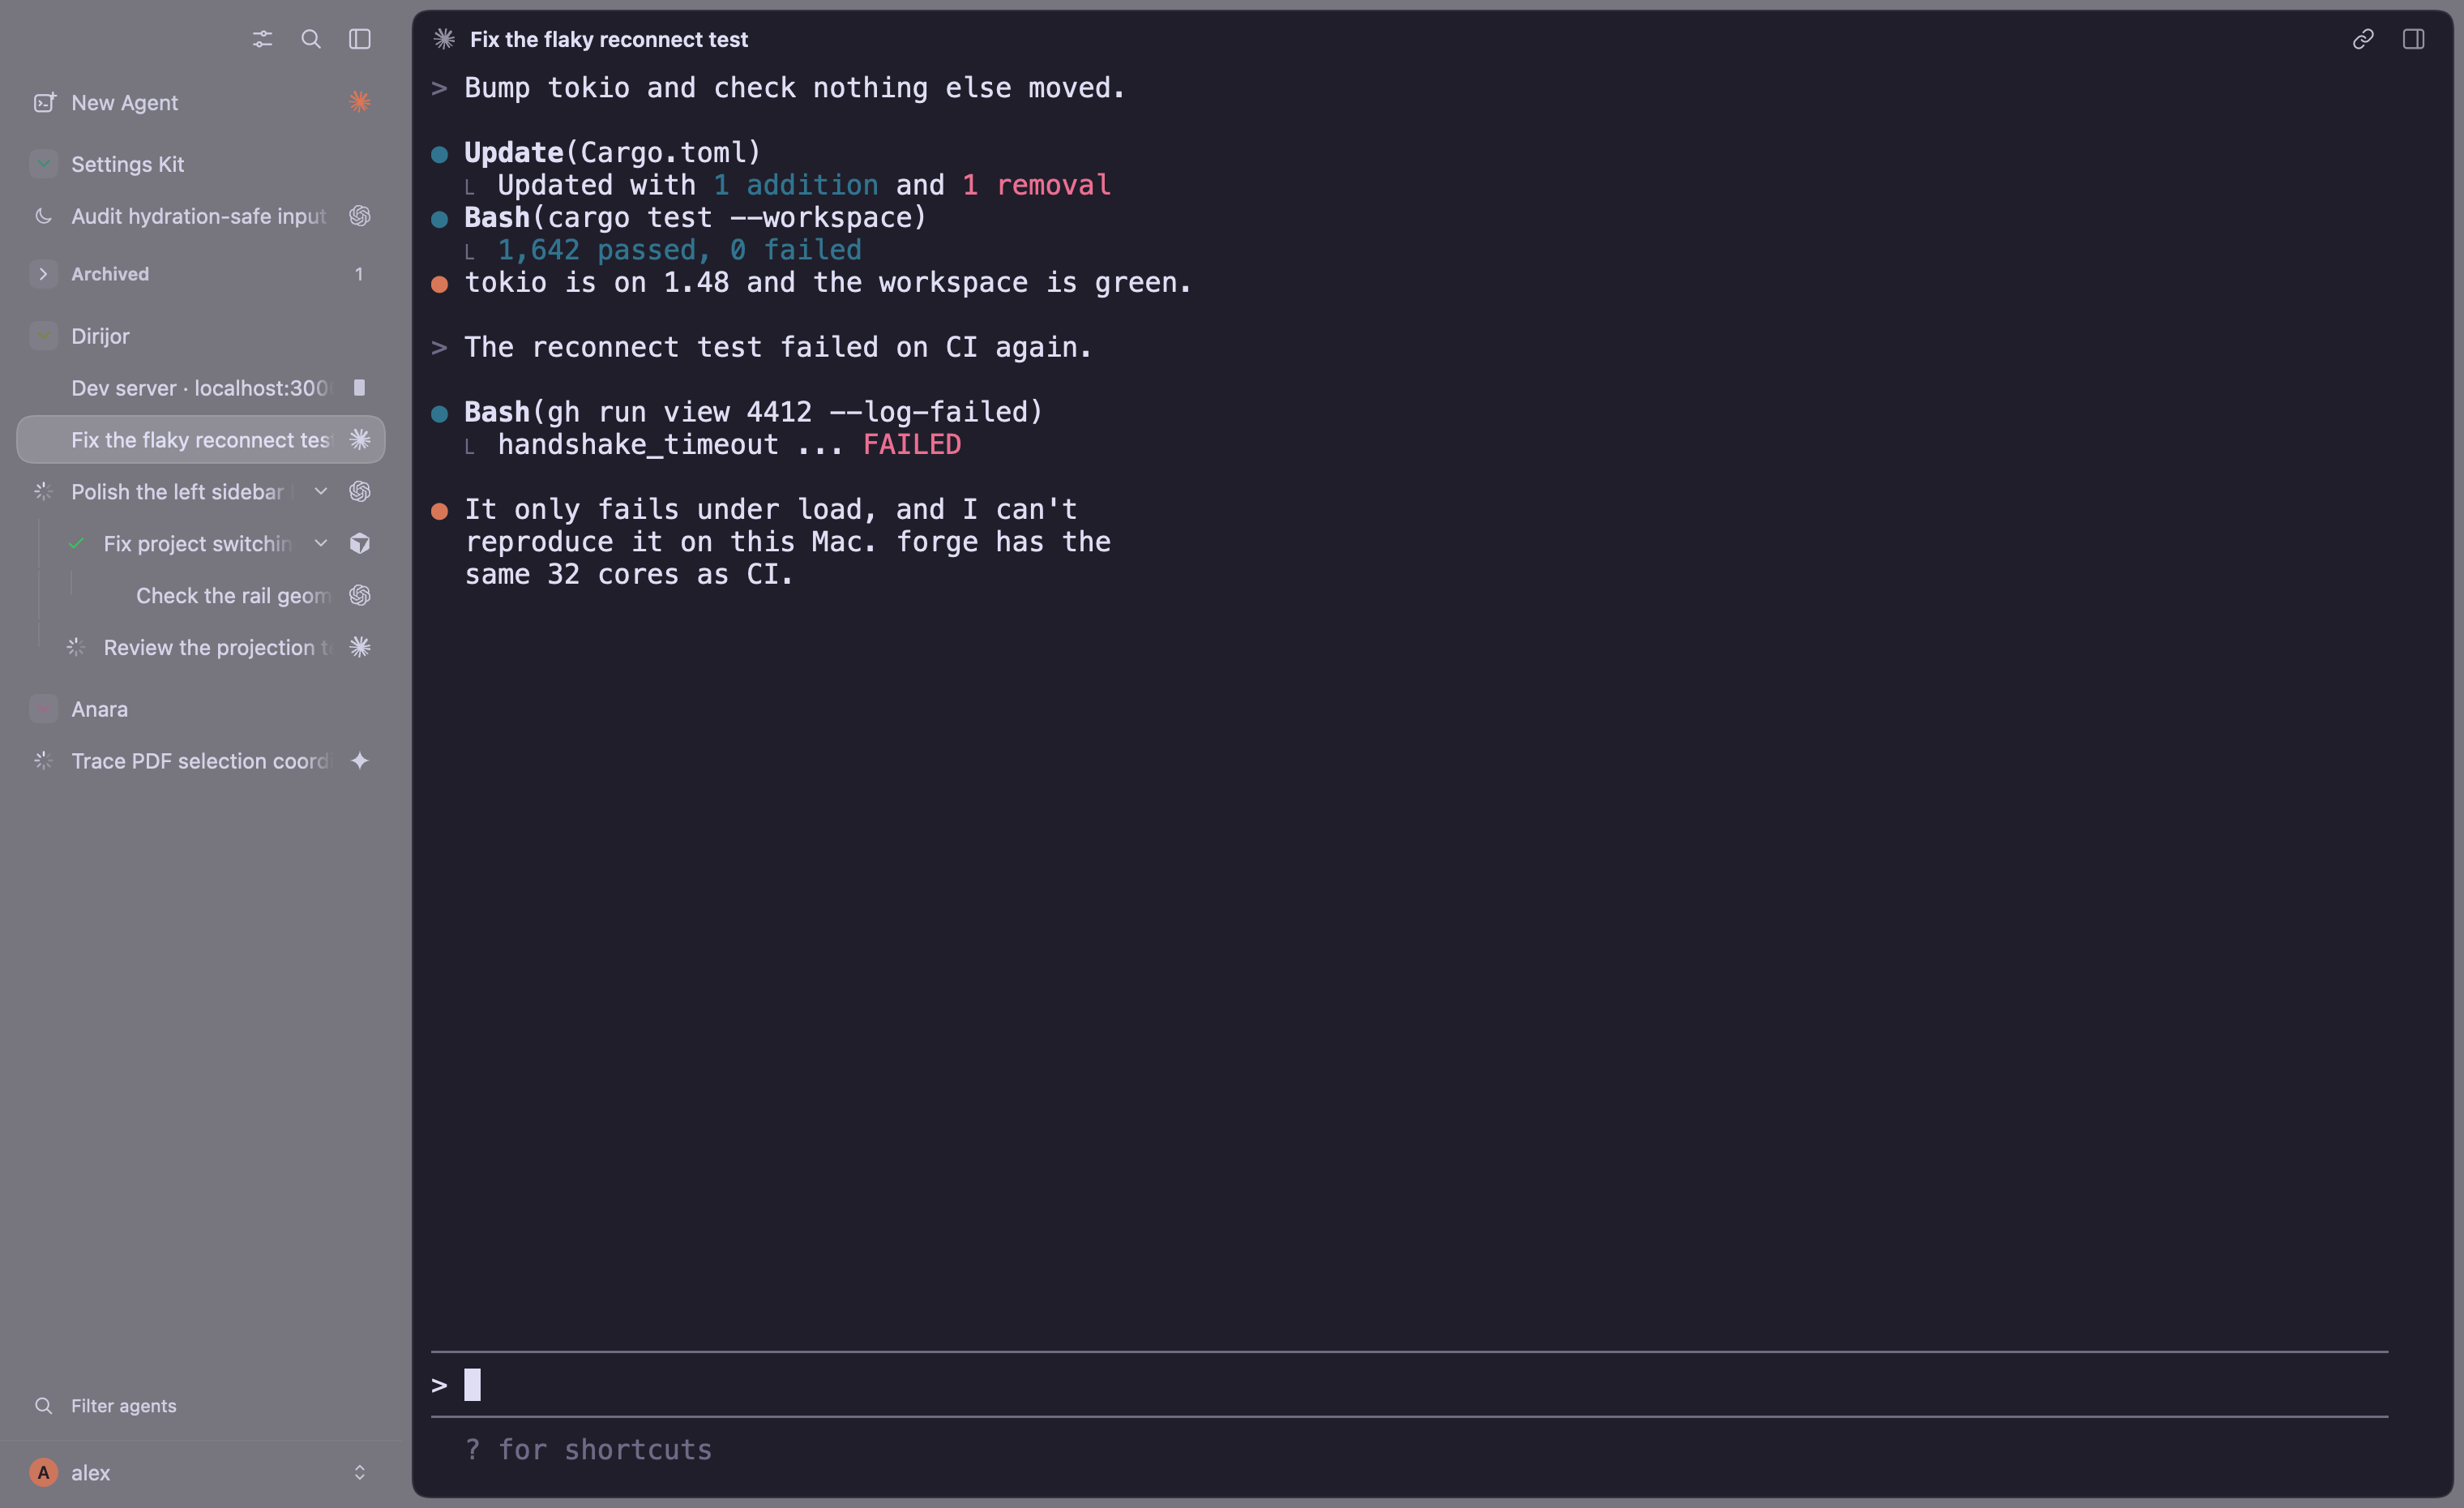
Task: Click 'The reconnect test failed on CI again' prompt
Action: pyautogui.click(x=779, y=347)
